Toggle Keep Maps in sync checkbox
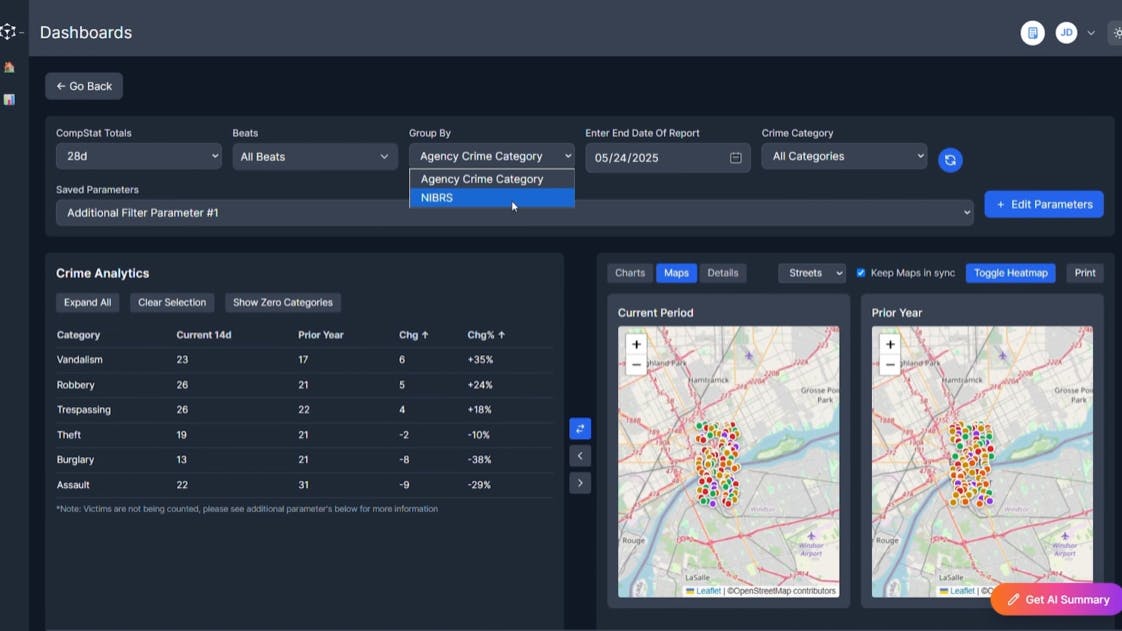The width and height of the screenshot is (1122, 631). (861, 273)
